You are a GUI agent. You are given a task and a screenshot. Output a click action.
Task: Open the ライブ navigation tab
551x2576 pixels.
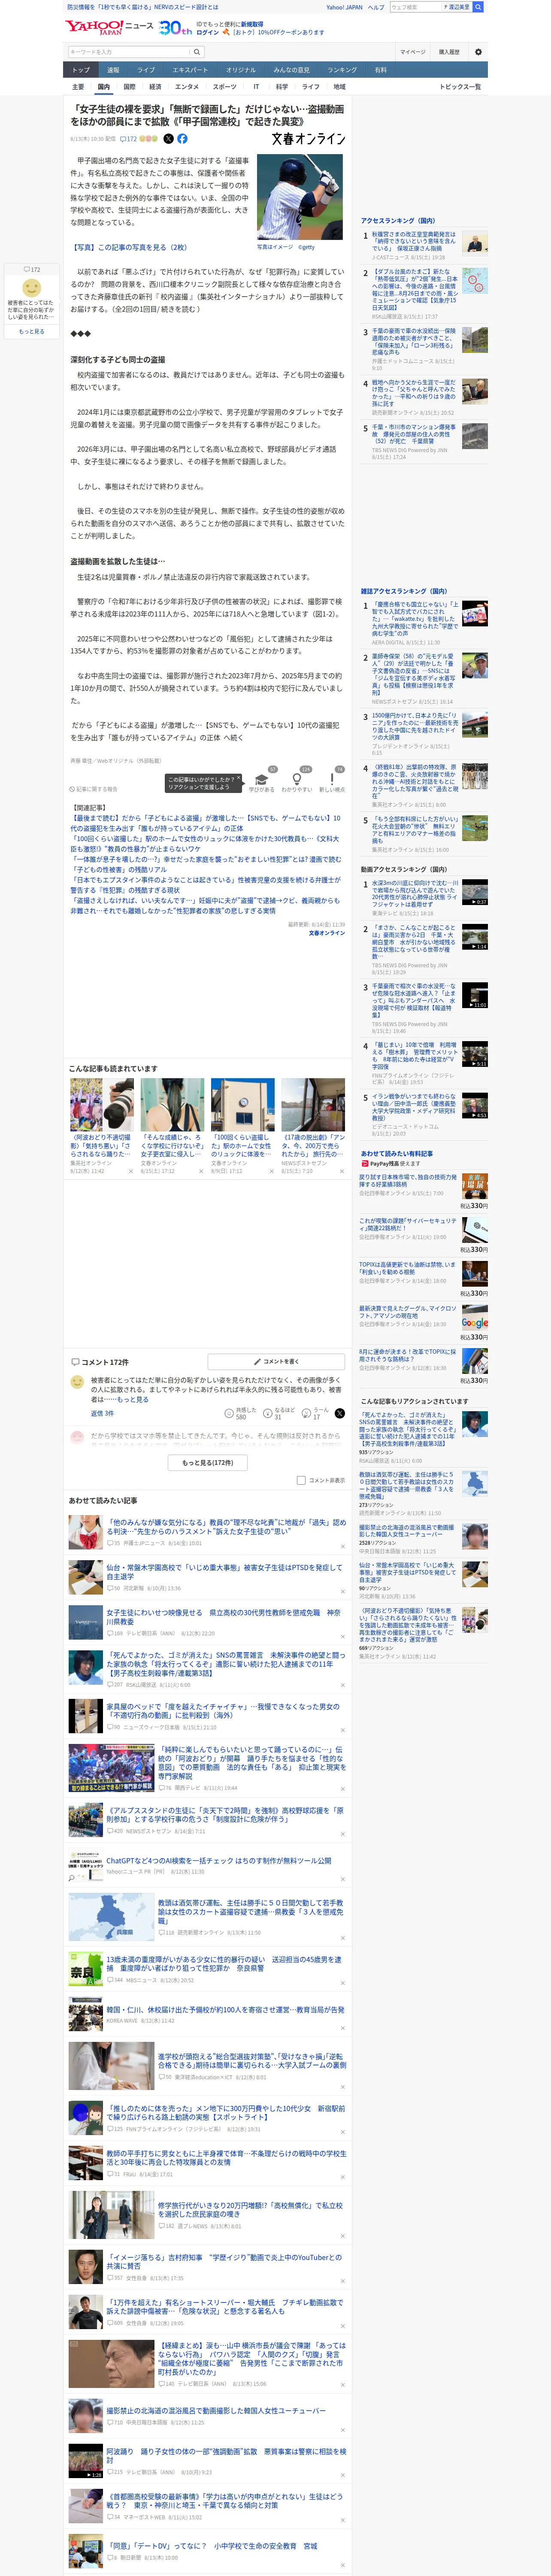tap(146, 70)
